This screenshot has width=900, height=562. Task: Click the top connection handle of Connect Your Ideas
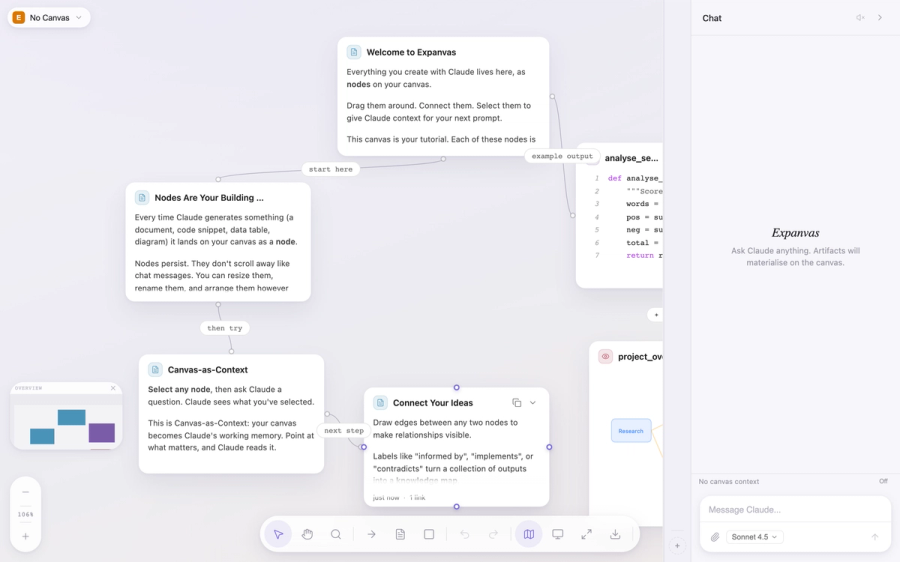[456, 387]
